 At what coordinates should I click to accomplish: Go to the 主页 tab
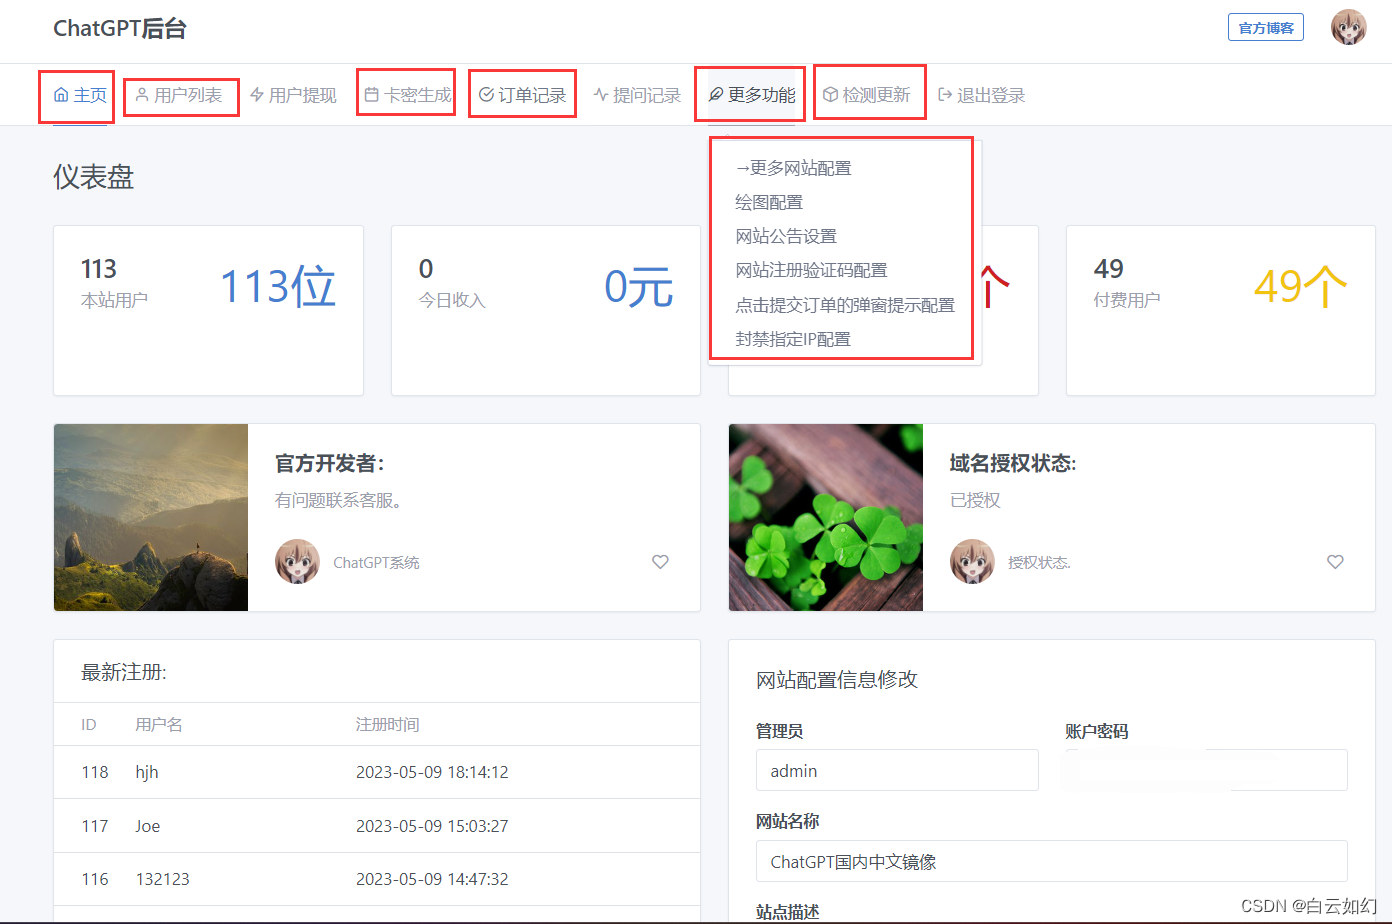[81, 95]
